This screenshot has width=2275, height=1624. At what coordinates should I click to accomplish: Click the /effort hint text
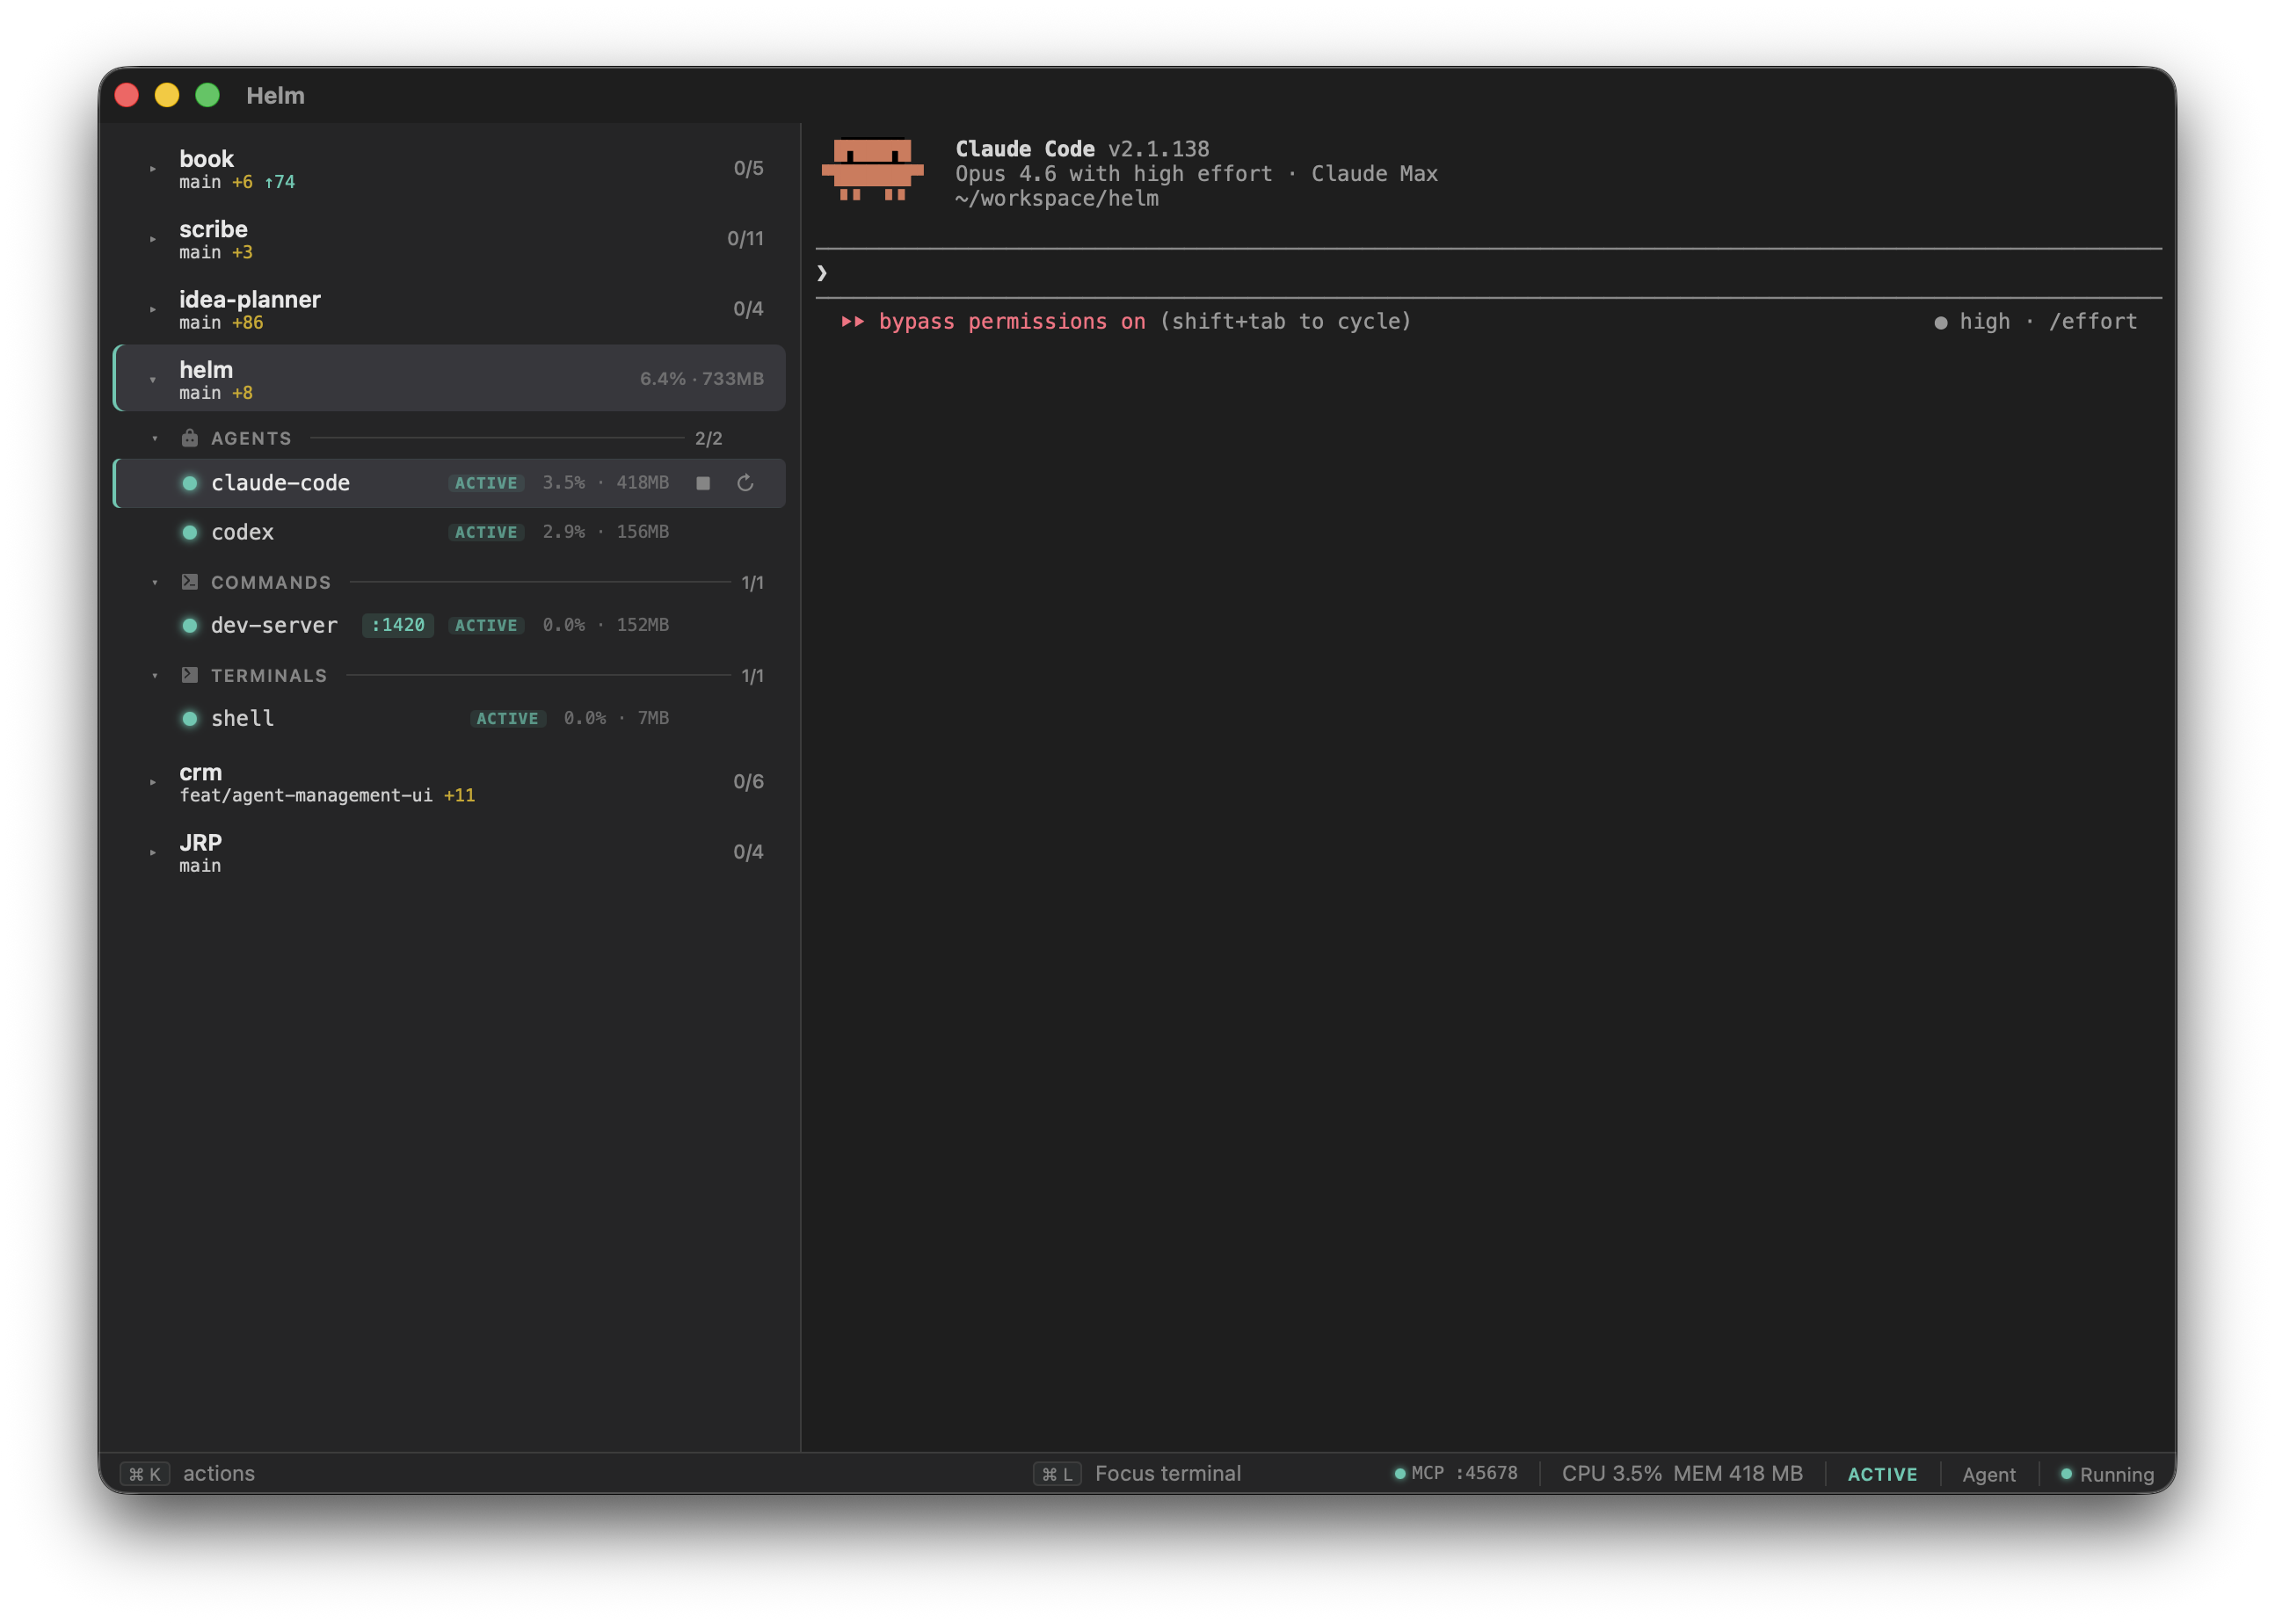2092,321
